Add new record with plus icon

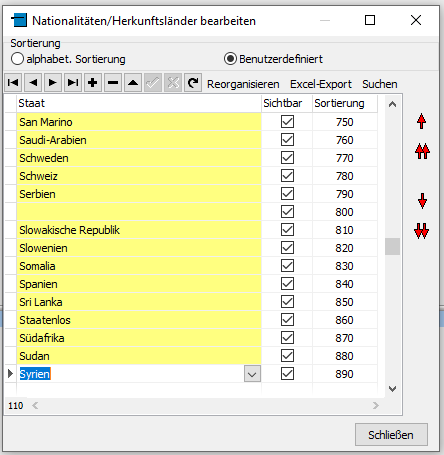[x=93, y=82]
